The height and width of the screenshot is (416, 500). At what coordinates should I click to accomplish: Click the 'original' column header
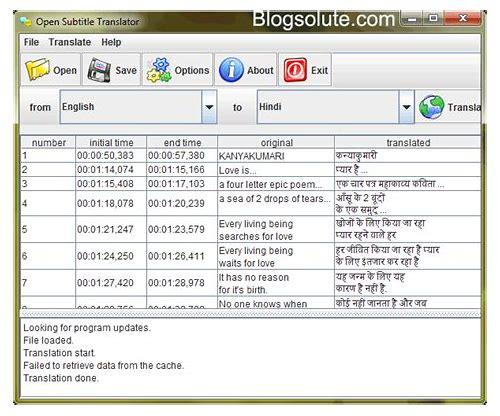click(276, 143)
